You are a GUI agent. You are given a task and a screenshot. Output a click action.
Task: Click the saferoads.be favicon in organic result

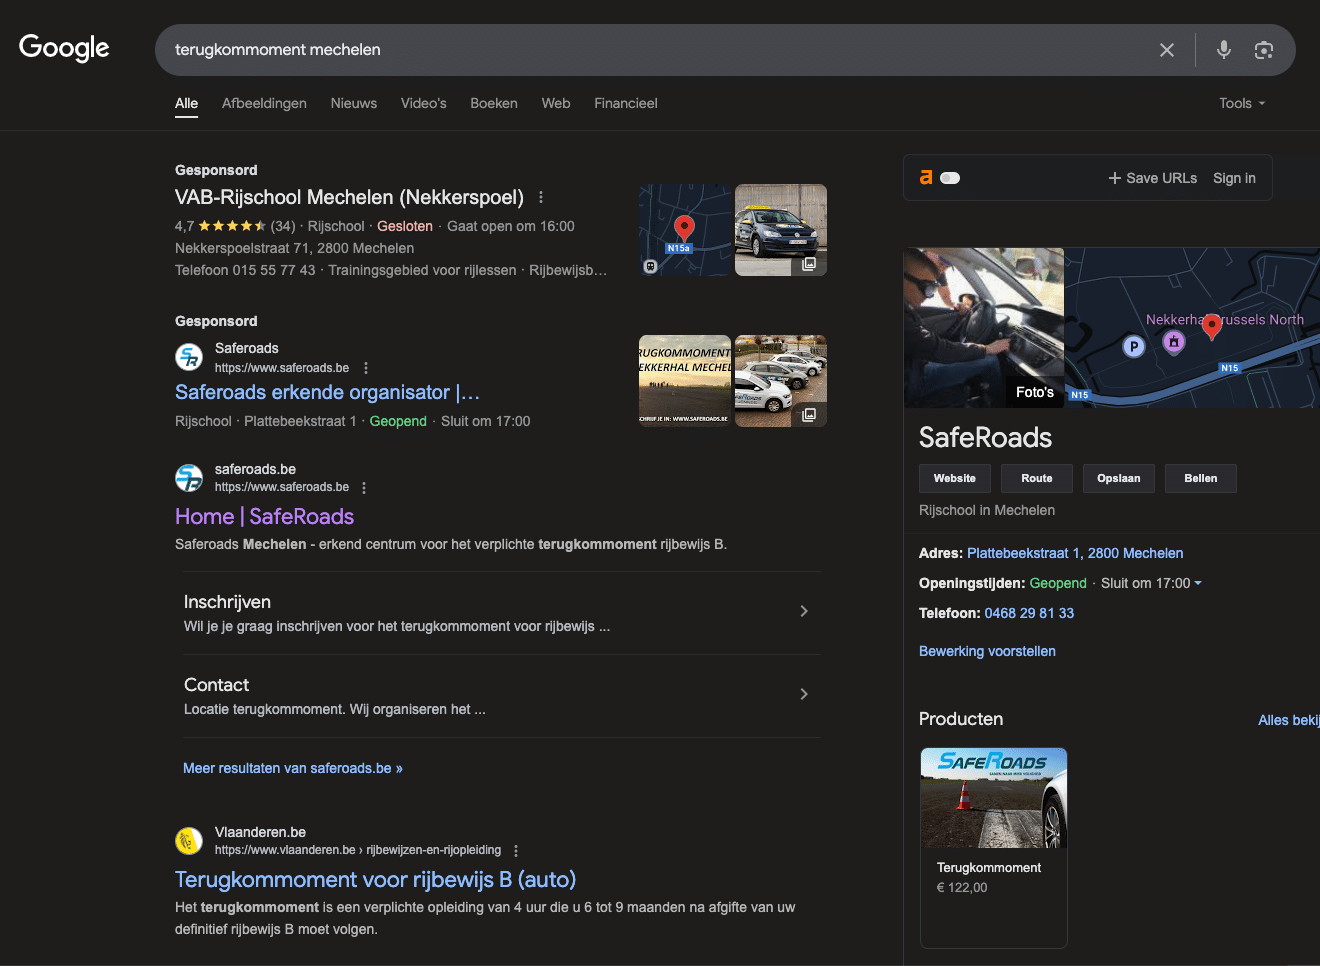(189, 478)
